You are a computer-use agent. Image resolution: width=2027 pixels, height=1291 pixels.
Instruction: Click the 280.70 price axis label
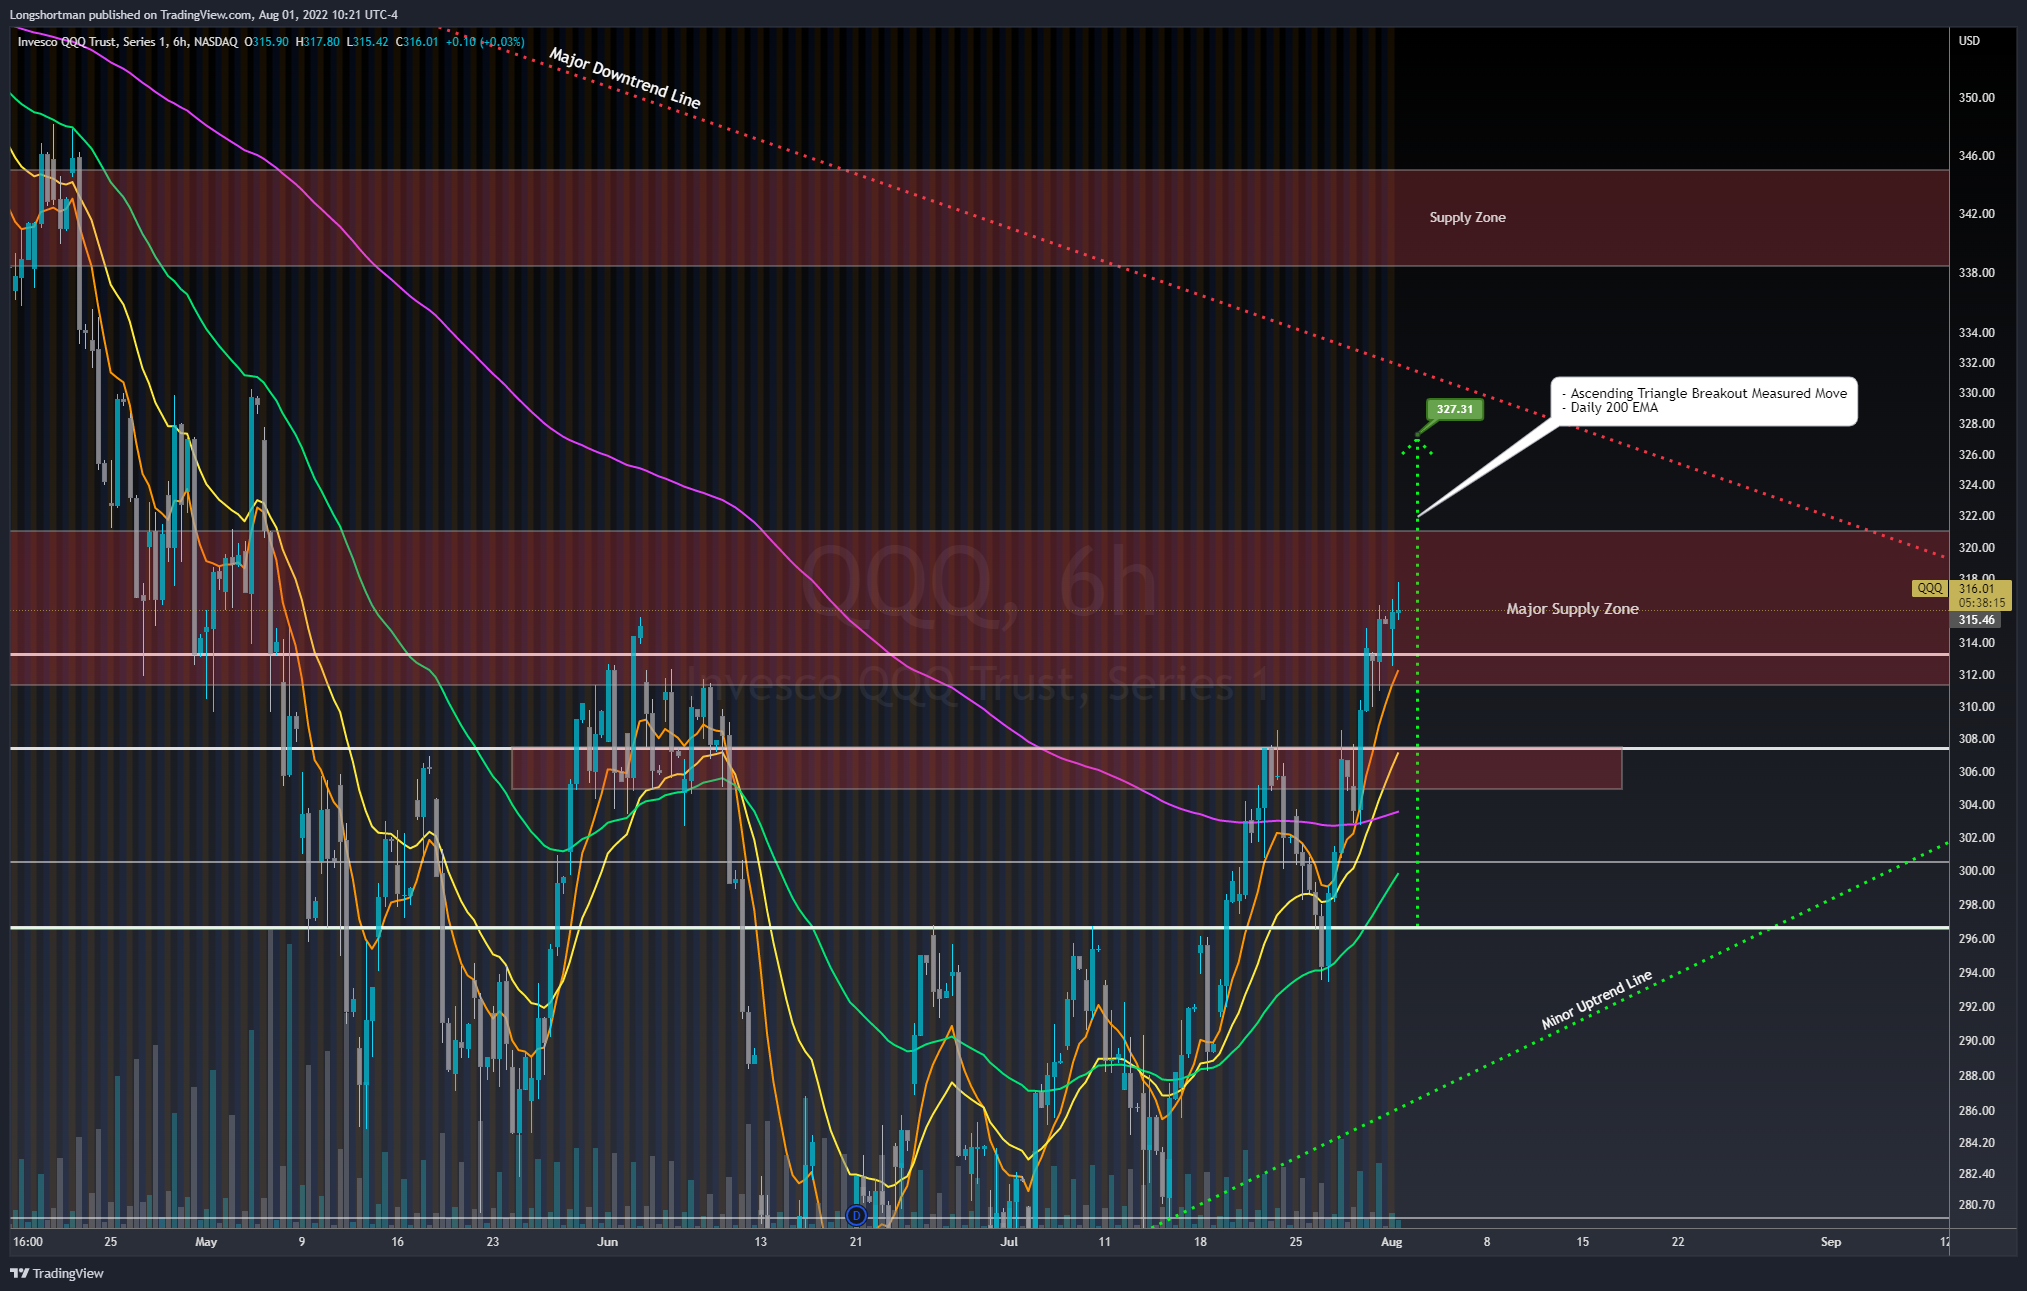(1976, 1205)
